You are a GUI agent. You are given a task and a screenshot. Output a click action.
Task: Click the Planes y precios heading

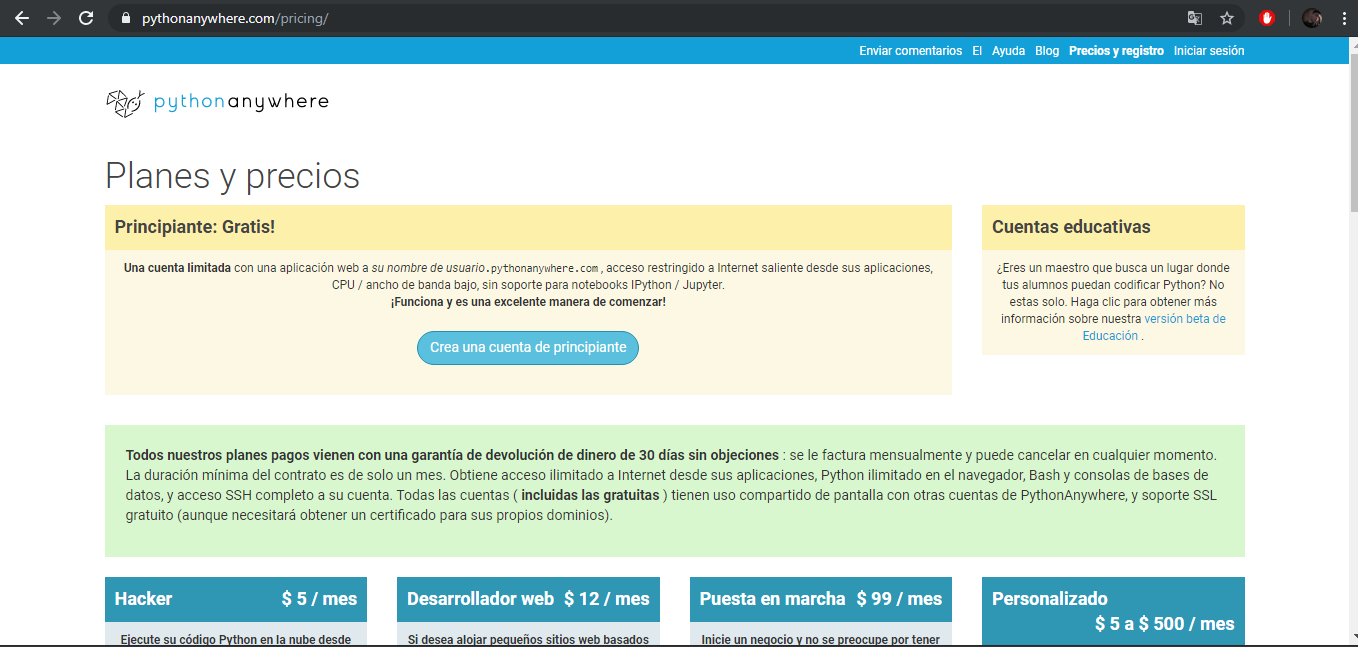232,176
